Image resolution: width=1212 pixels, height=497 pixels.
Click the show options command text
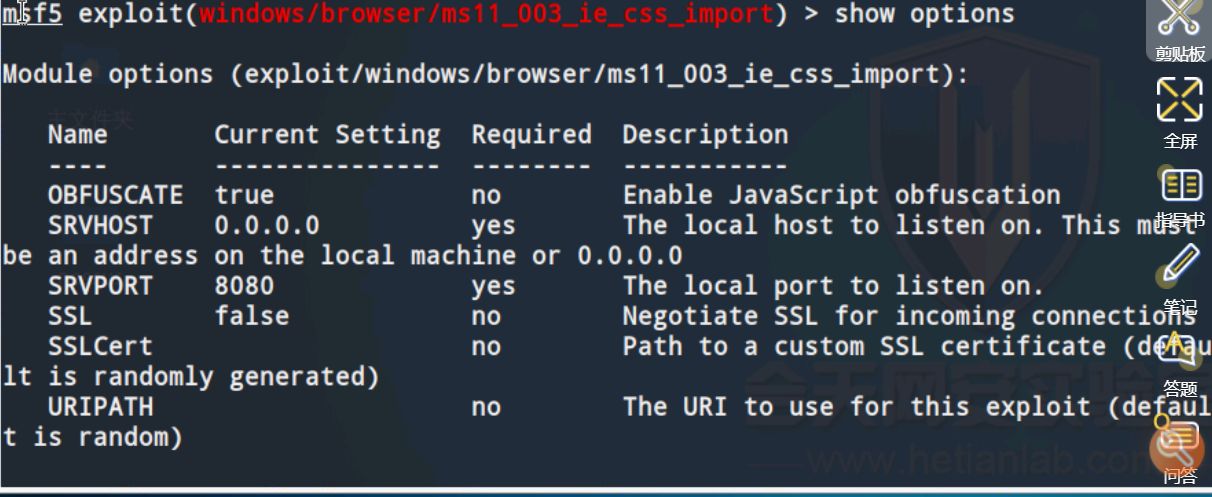coord(924,14)
